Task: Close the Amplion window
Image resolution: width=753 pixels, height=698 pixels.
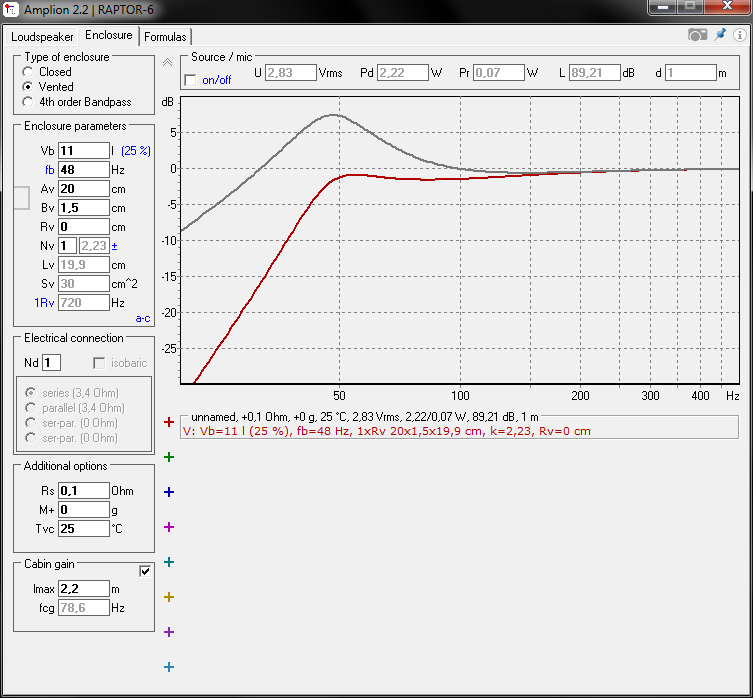Action: coord(727,7)
